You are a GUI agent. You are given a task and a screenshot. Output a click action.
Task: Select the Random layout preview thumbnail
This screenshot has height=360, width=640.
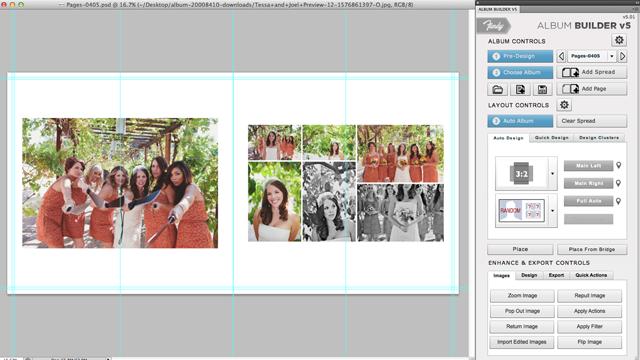[521, 211]
